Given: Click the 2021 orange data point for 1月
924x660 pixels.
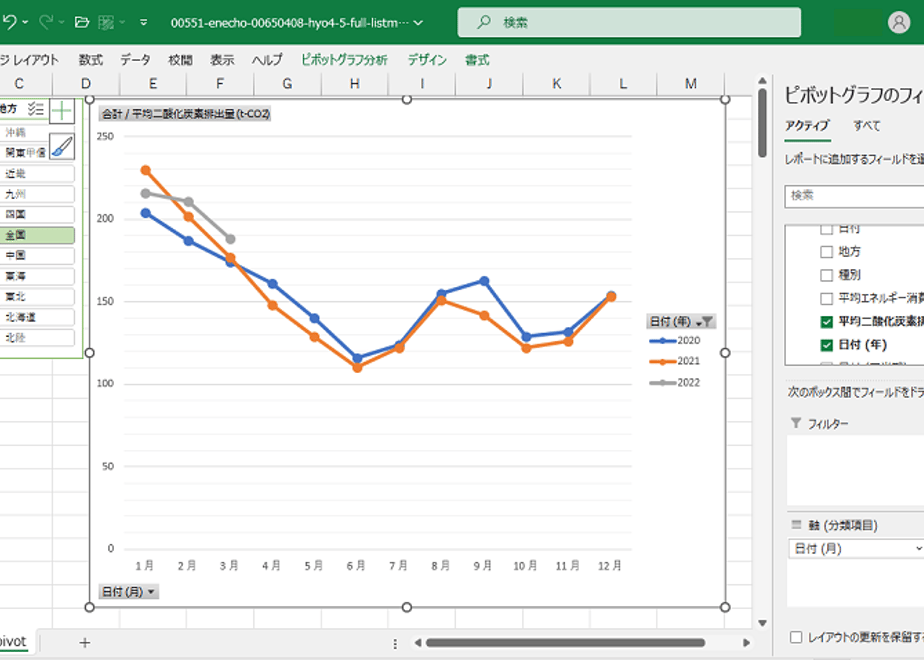Looking at the screenshot, I should [x=146, y=170].
